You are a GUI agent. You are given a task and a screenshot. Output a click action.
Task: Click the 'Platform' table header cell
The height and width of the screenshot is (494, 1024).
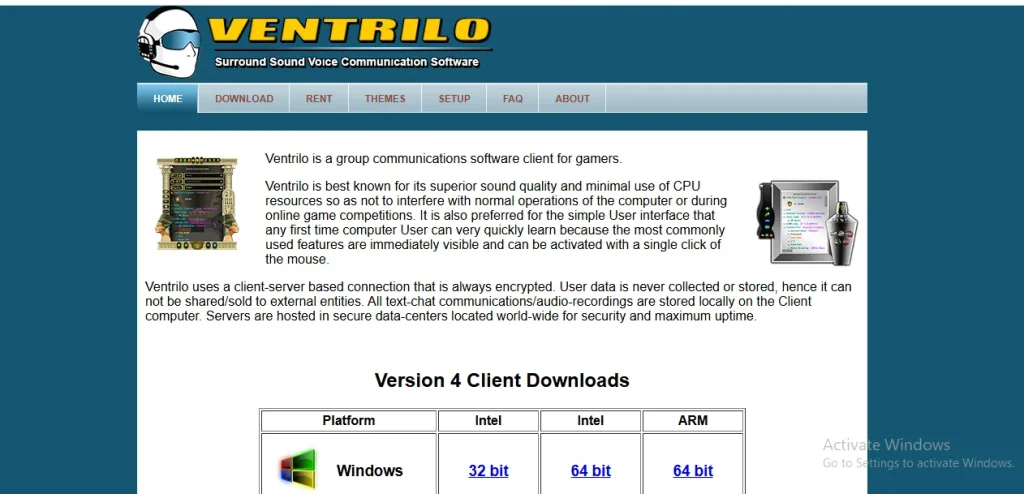tap(349, 420)
